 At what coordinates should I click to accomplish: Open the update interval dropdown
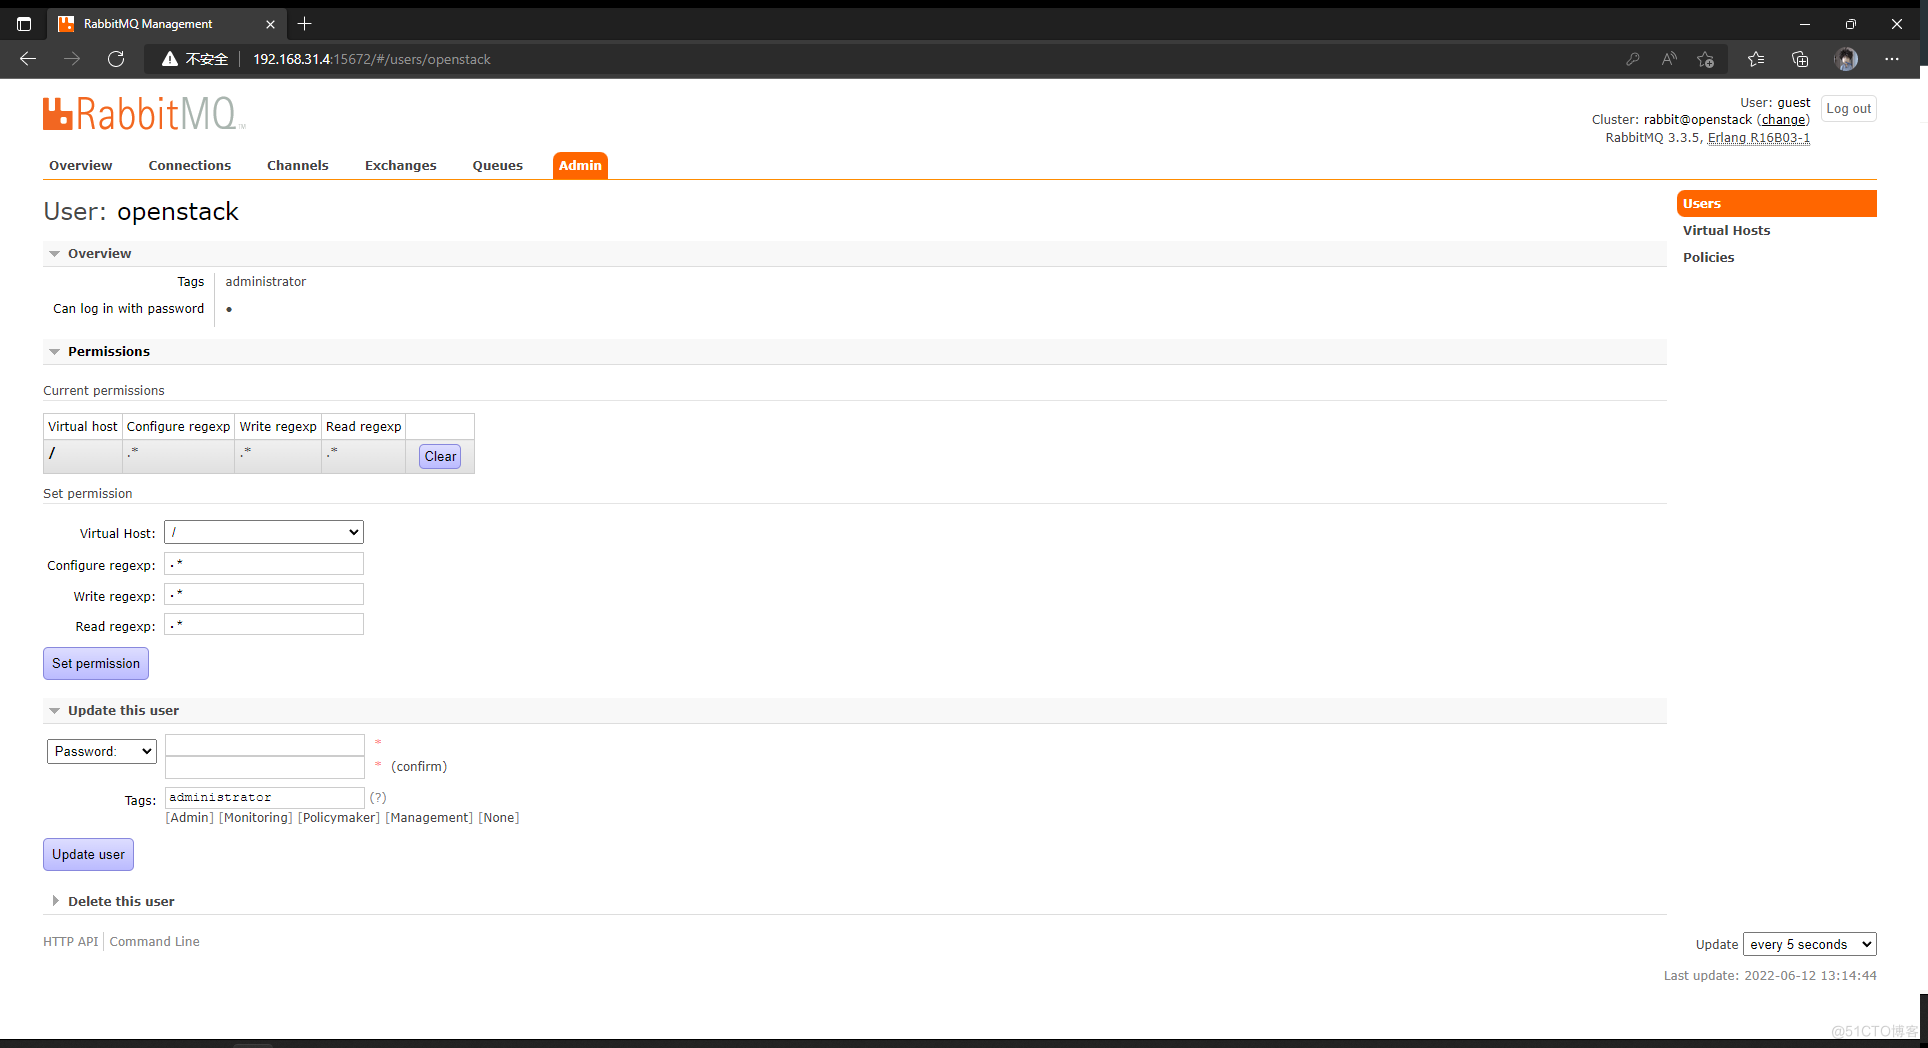1810,944
